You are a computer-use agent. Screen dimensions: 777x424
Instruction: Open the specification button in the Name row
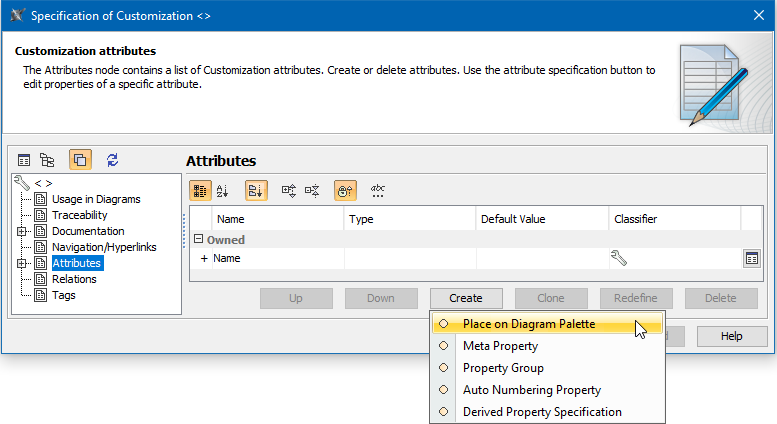tap(751, 258)
